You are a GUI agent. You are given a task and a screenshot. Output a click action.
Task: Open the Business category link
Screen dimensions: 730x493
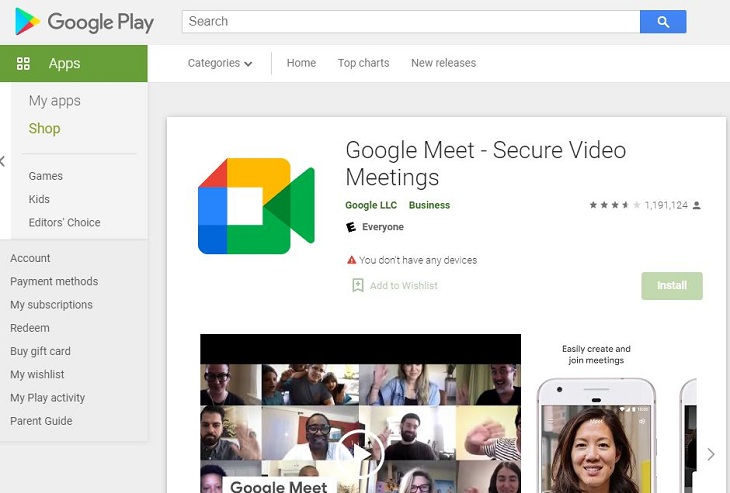429,205
